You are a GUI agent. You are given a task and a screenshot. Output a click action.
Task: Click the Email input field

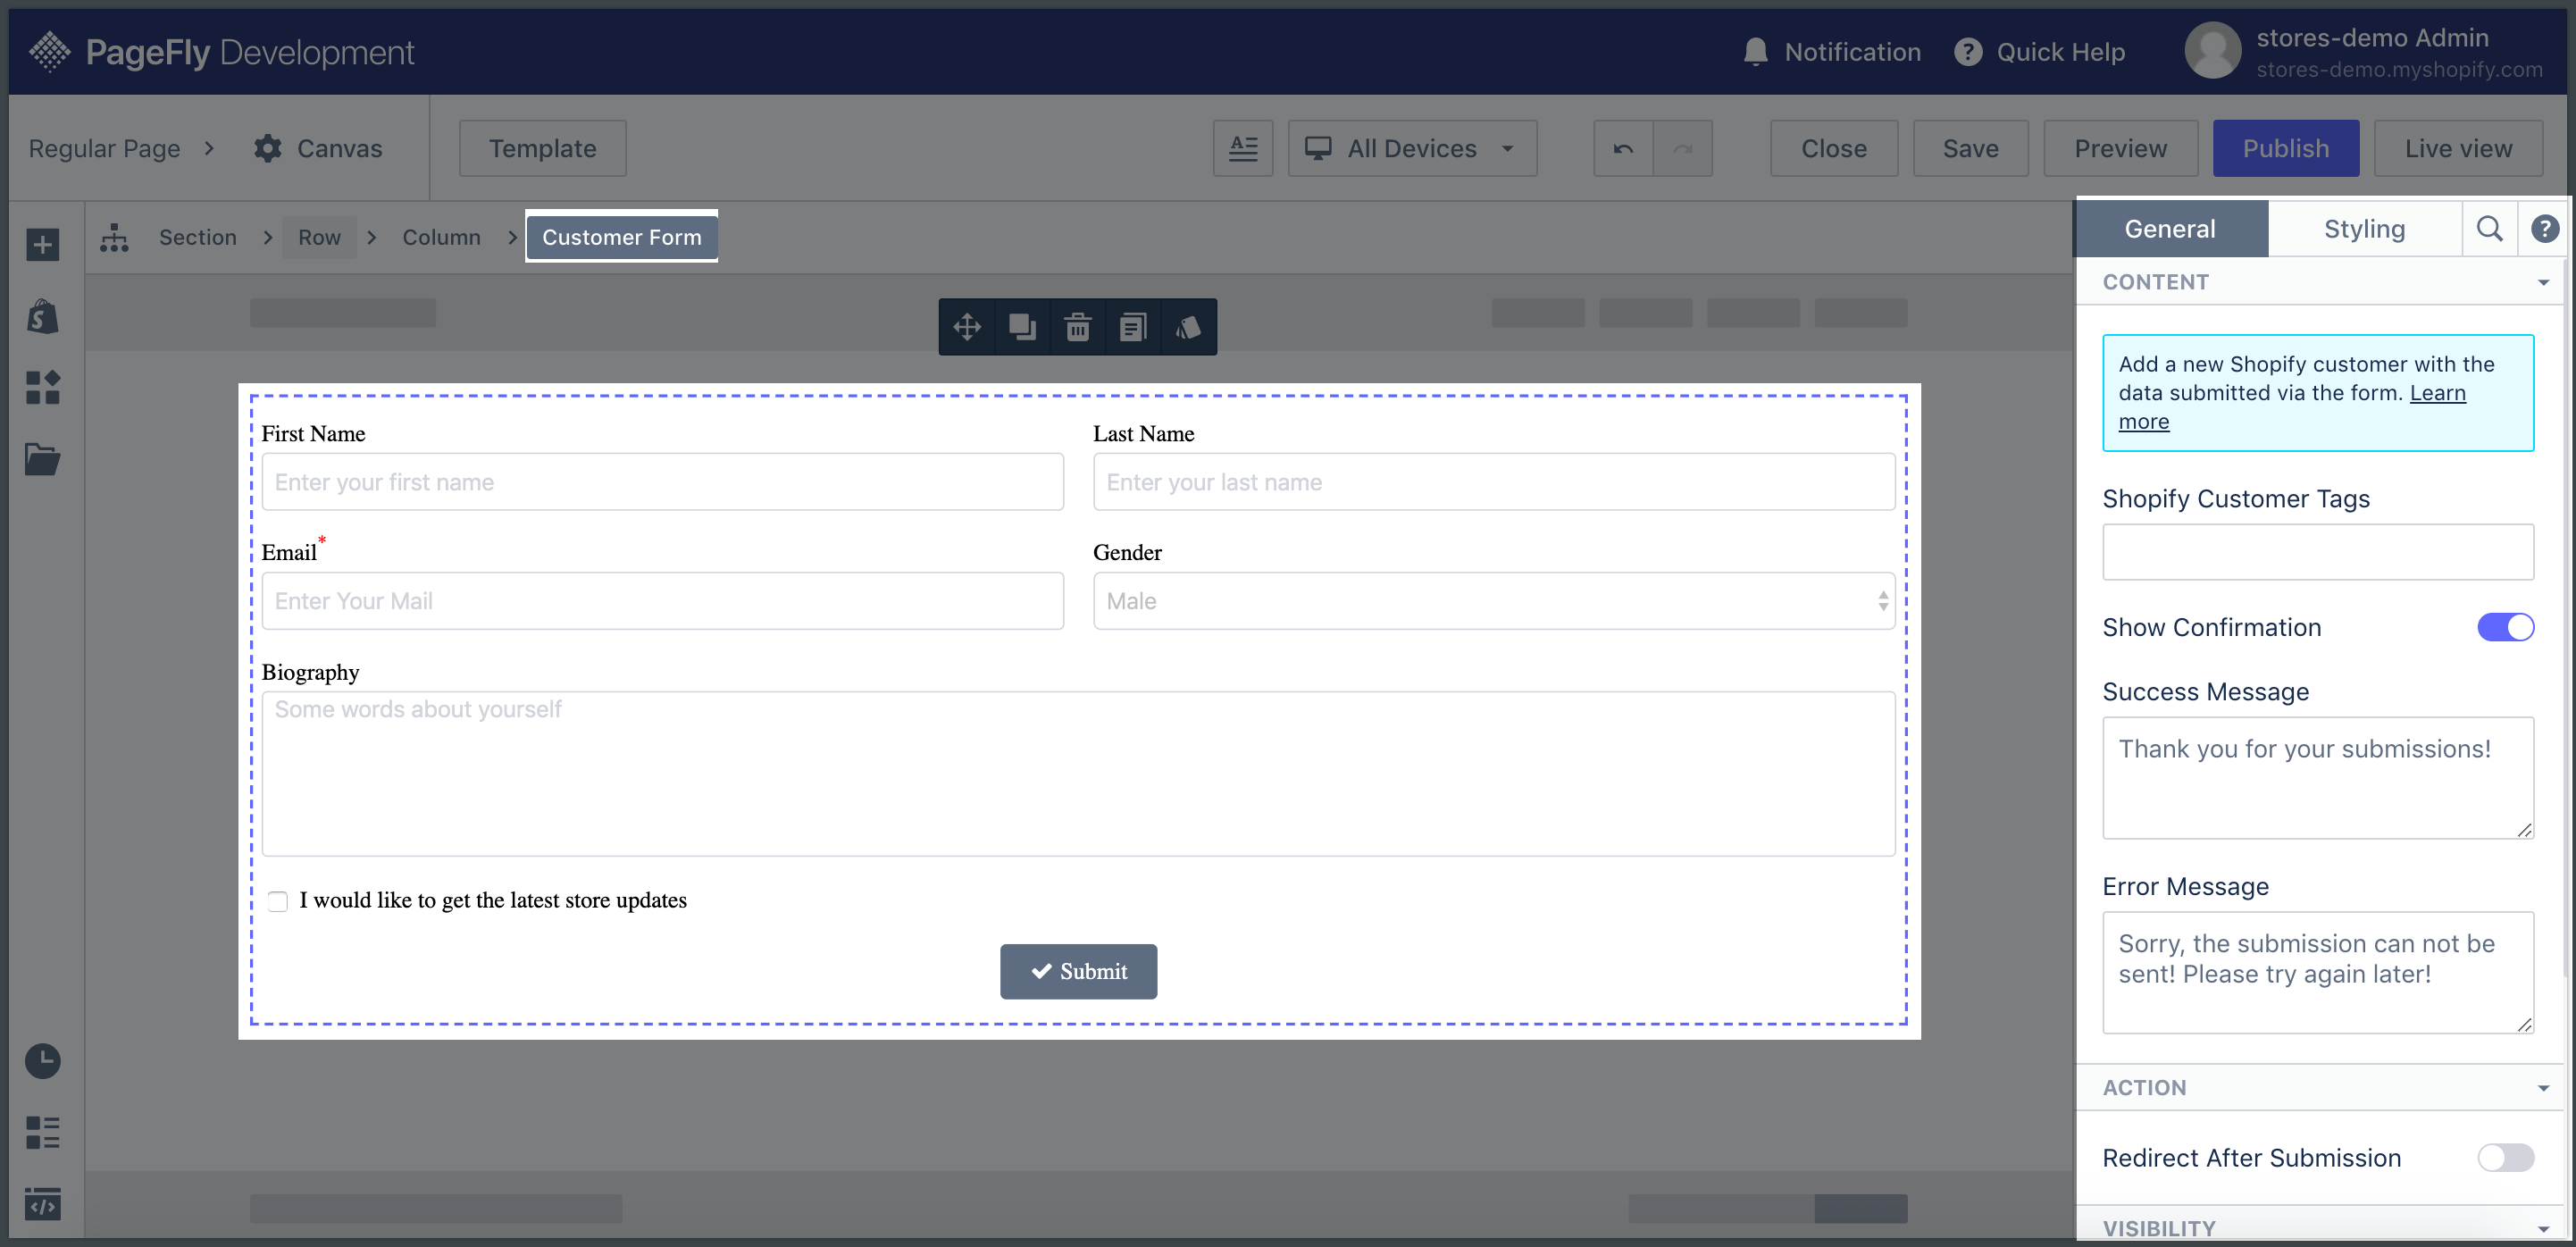(663, 600)
